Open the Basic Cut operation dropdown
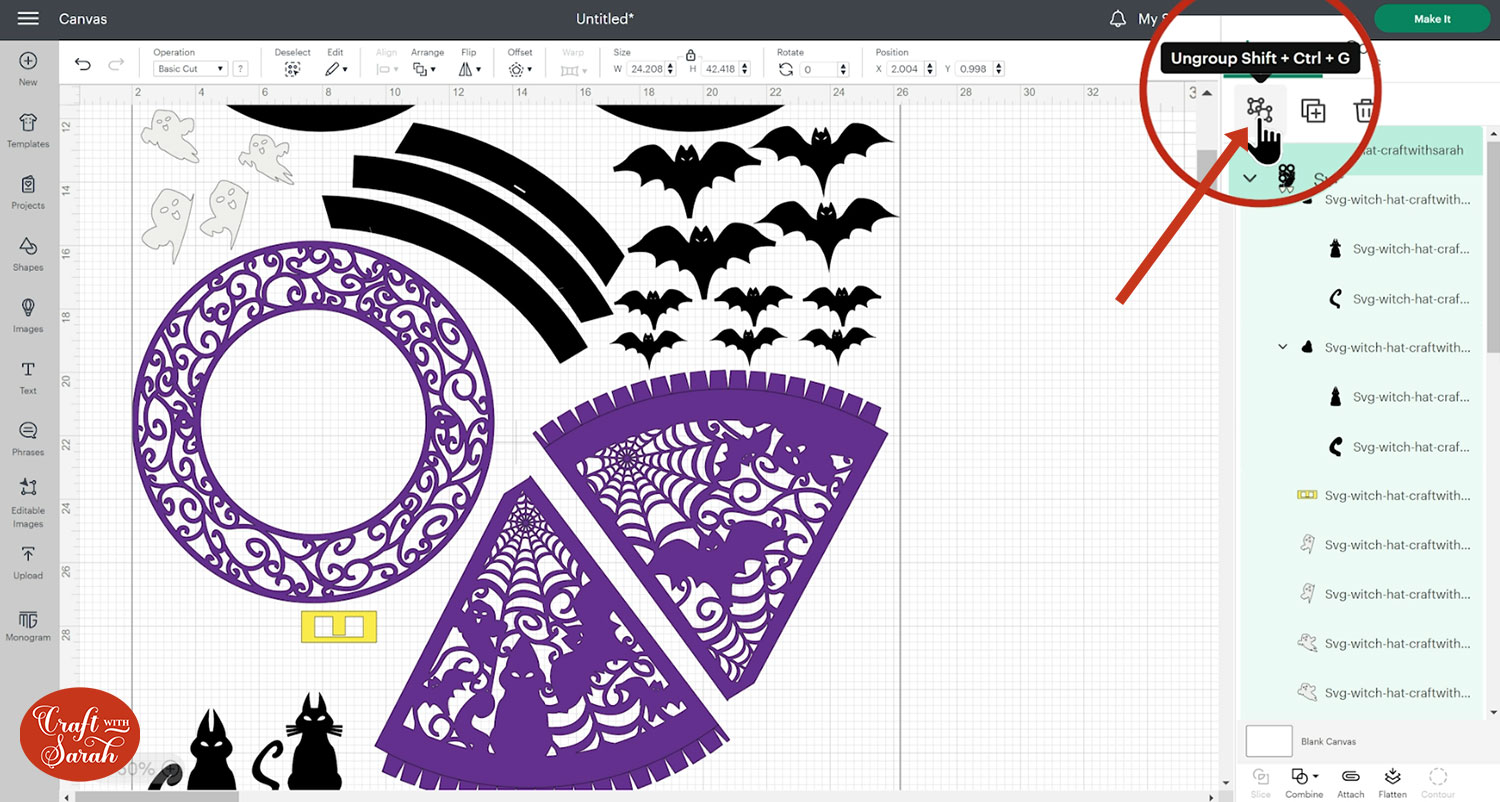The height and width of the screenshot is (802, 1500). point(189,68)
